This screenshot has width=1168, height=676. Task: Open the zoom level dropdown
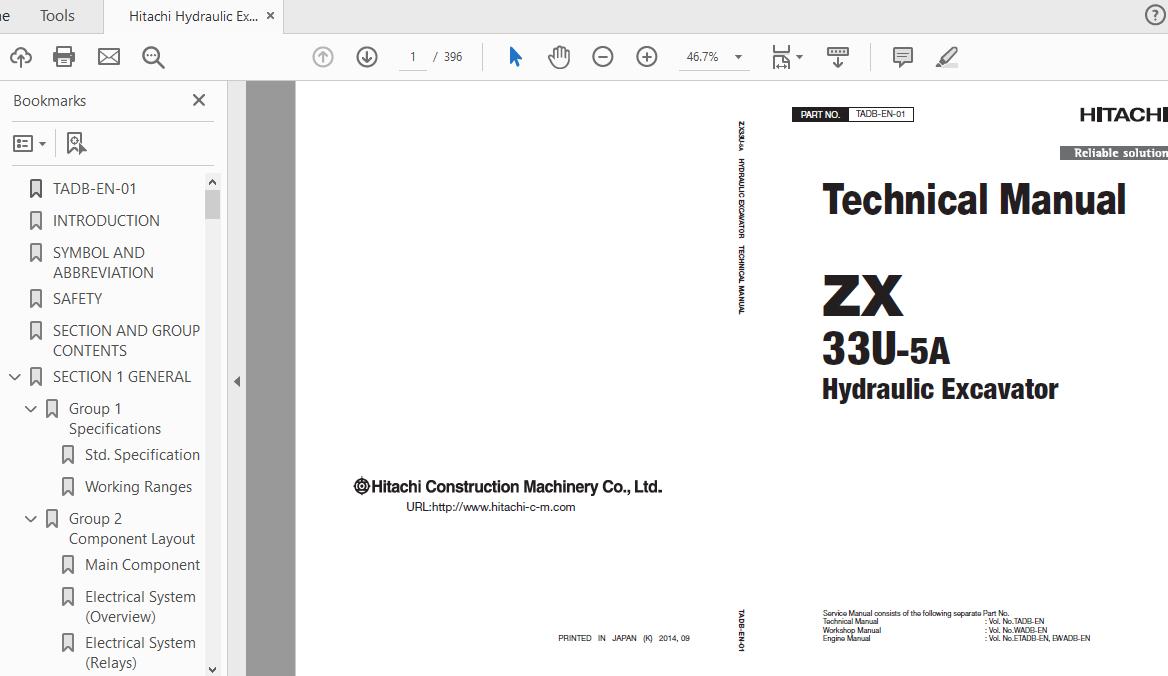[738, 57]
